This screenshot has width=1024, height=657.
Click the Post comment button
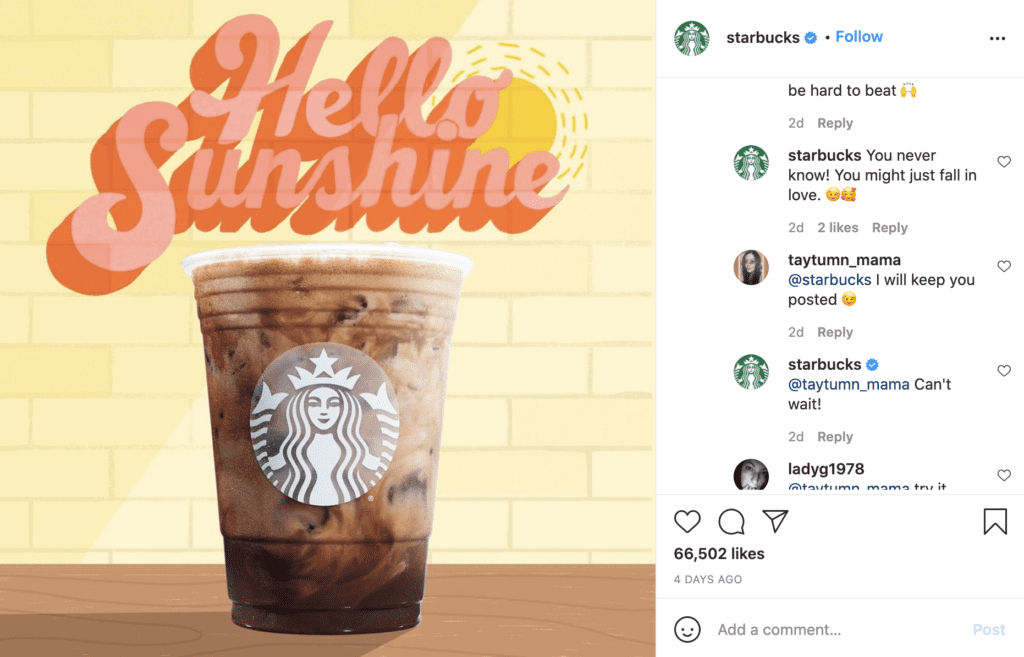click(988, 630)
